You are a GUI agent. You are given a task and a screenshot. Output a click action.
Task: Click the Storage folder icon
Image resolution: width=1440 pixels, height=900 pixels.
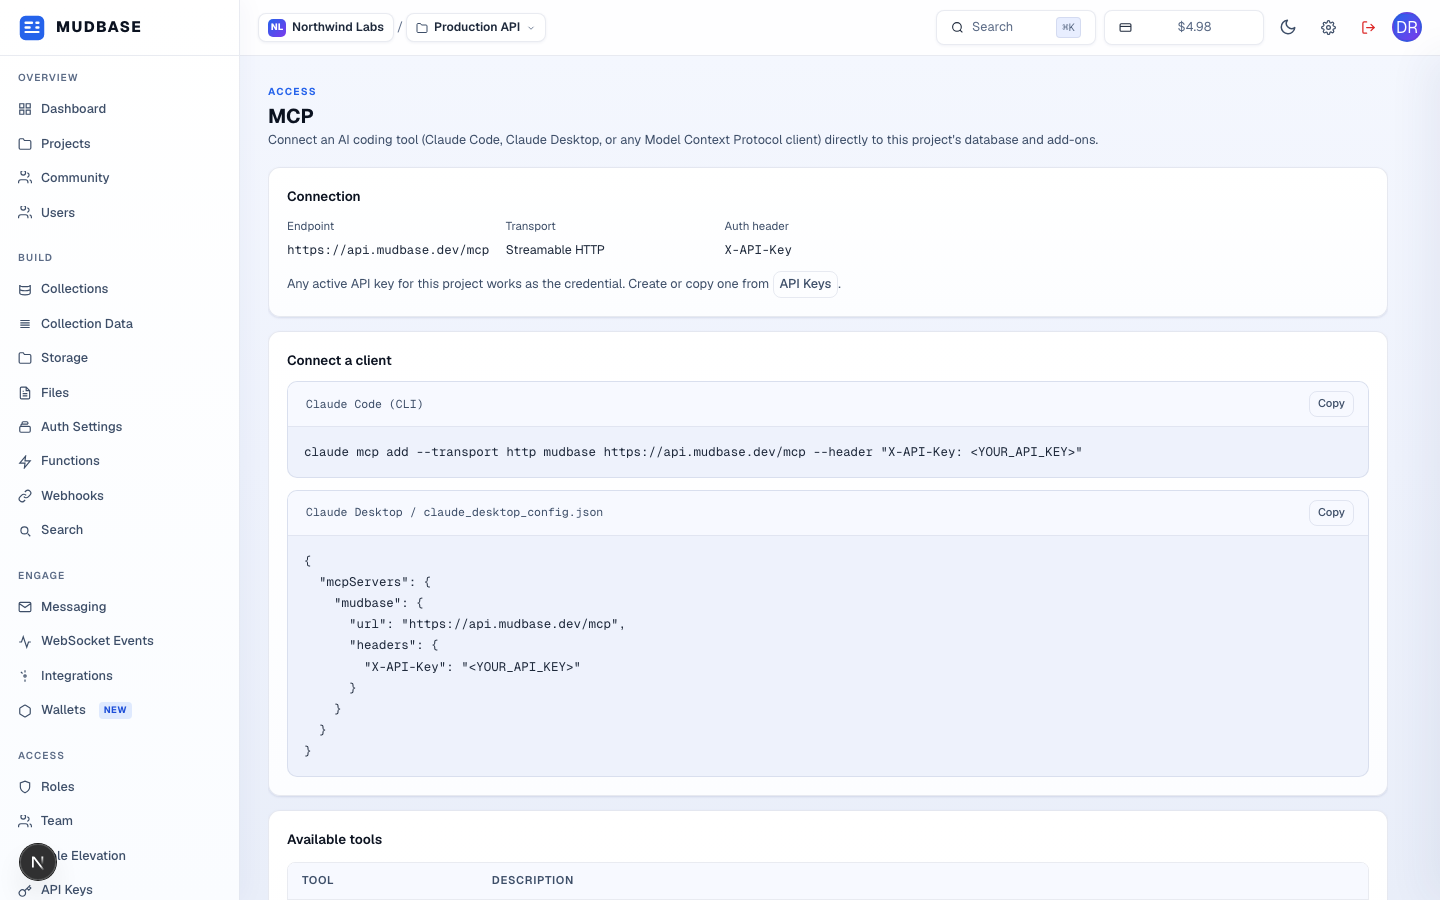coord(25,358)
